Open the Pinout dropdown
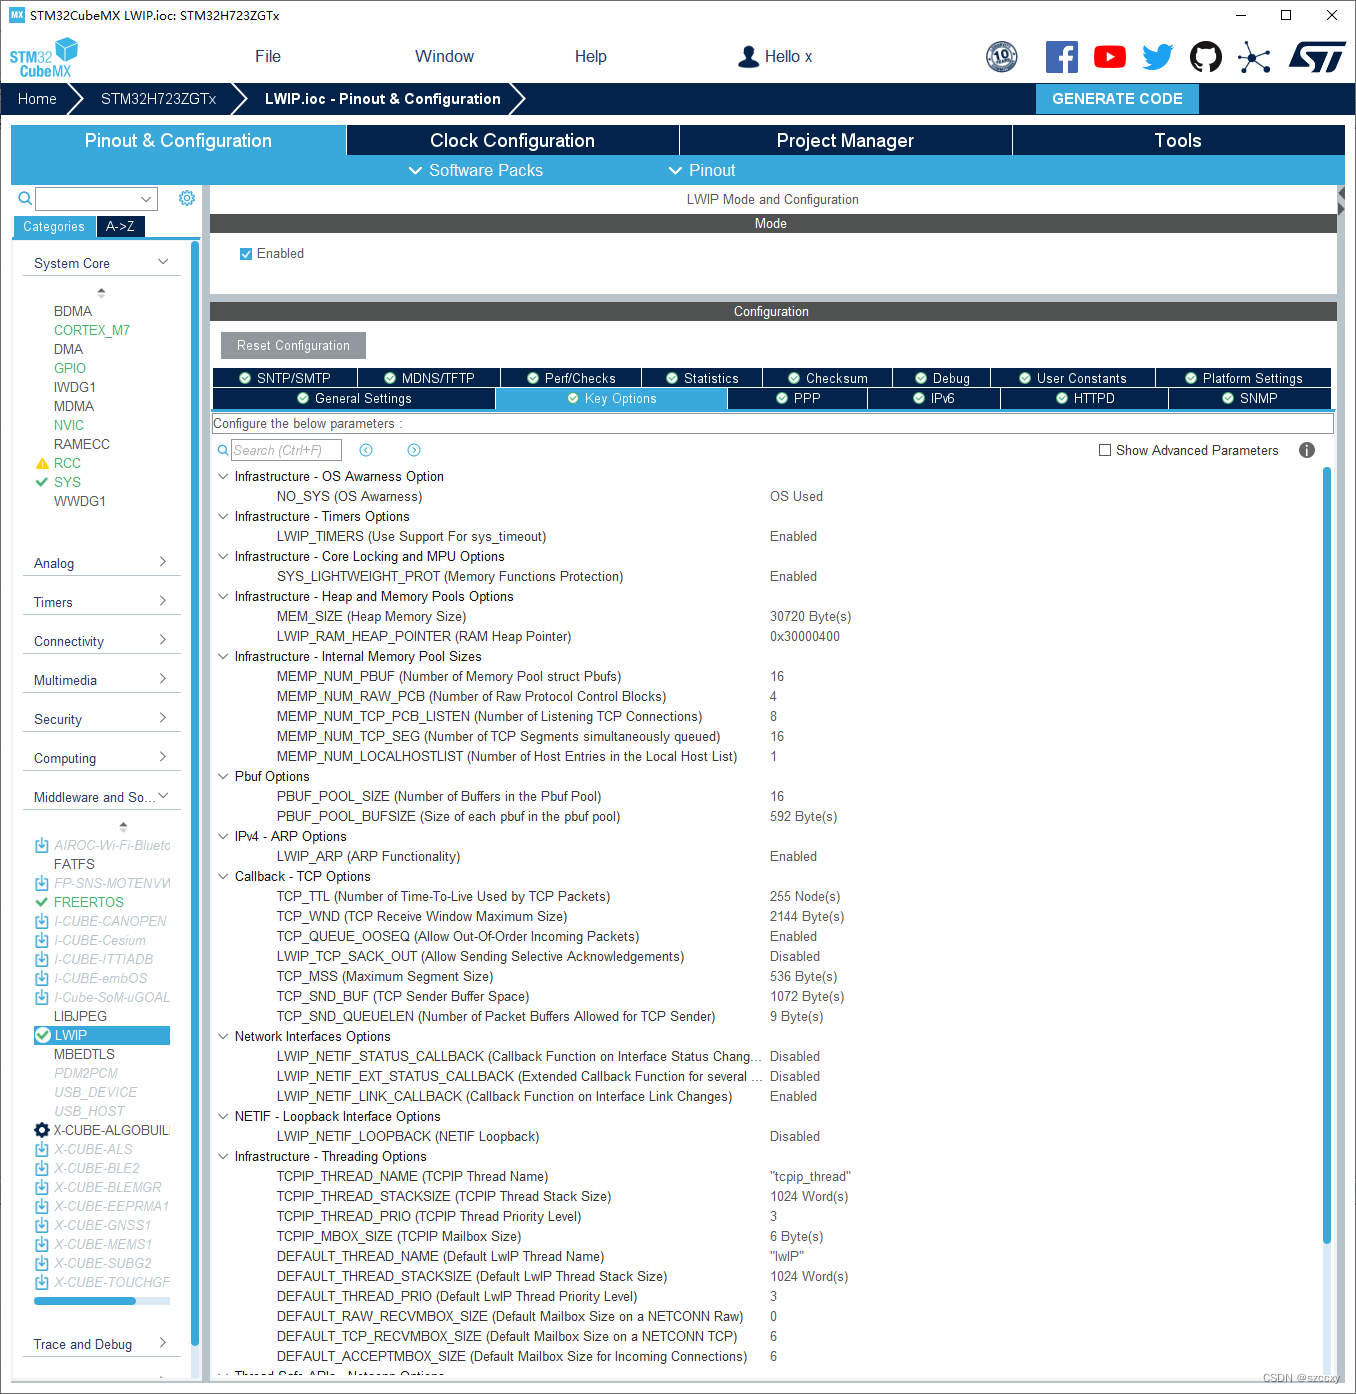Image resolution: width=1356 pixels, height=1394 pixels. coord(702,171)
